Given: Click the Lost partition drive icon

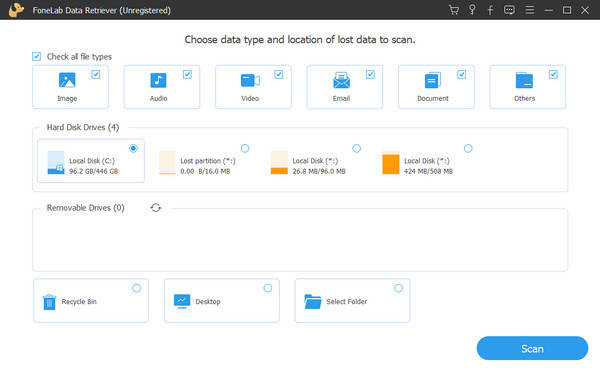Looking at the screenshot, I should tap(167, 163).
